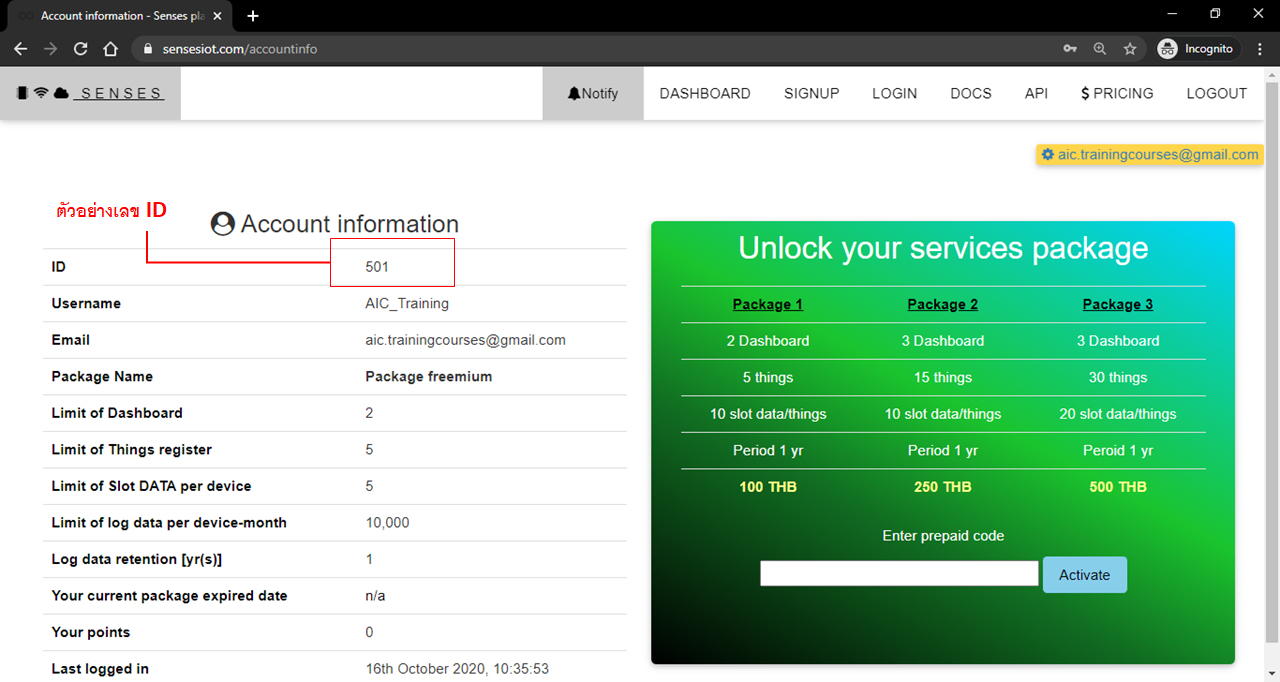Reload the page with refresh icon
This screenshot has height=682, width=1280.
pyautogui.click(x=80, y=49)
